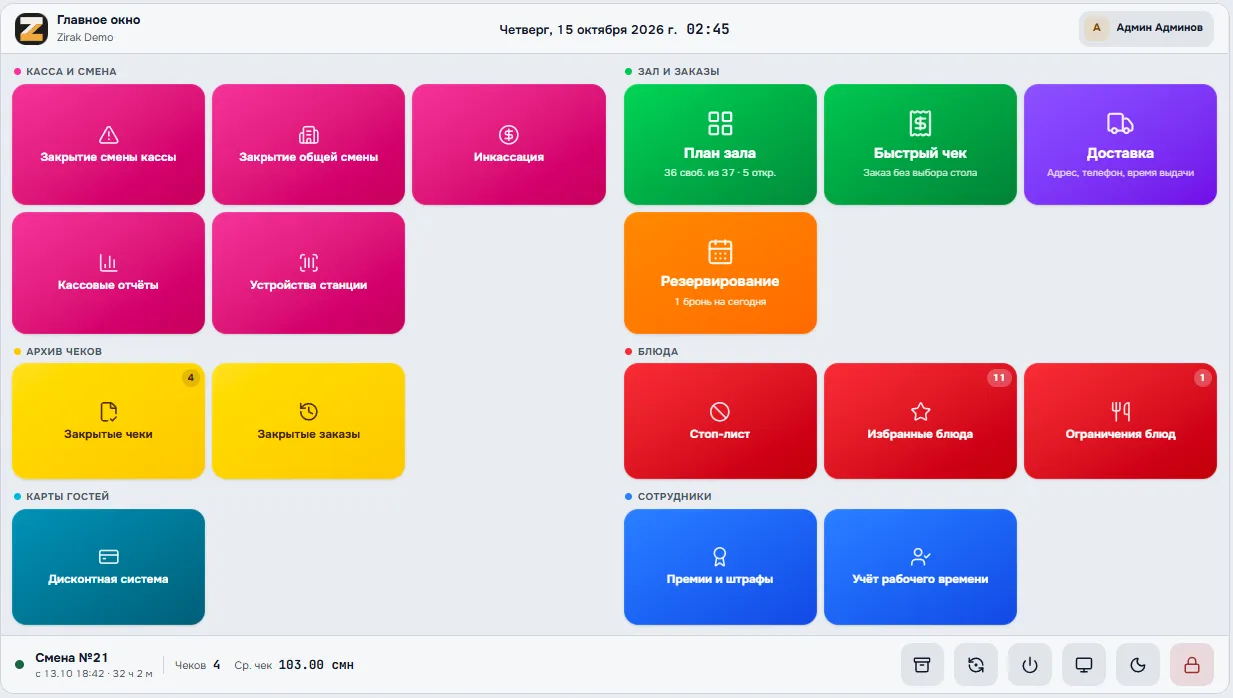The image size is (1233, 698).
Task: Open the План зала tile
Action: pyautogui.click(x=720, y=144)
